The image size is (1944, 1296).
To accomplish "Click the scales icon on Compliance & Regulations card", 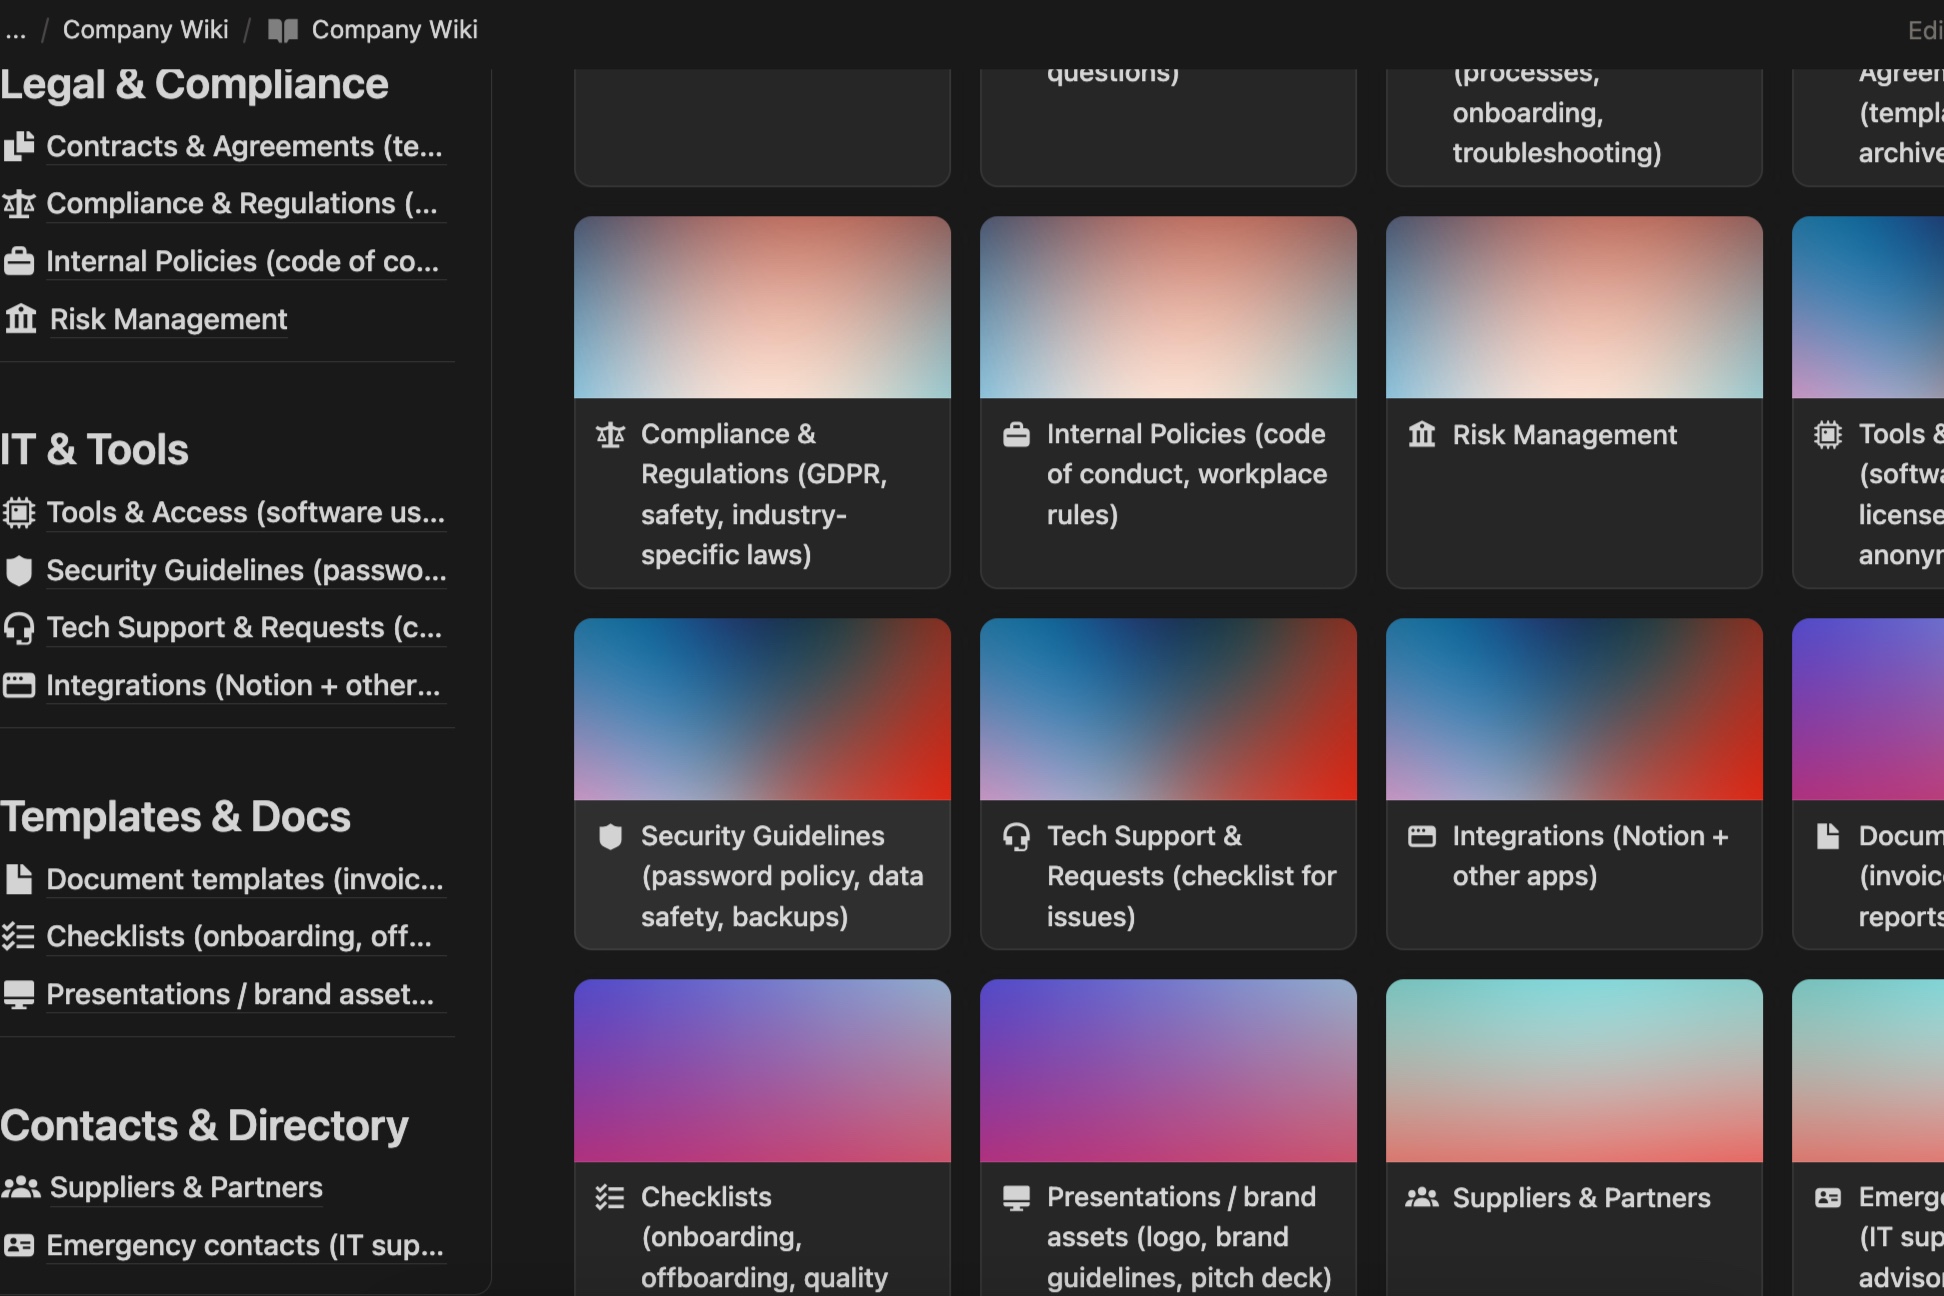I will click(610, 435).
